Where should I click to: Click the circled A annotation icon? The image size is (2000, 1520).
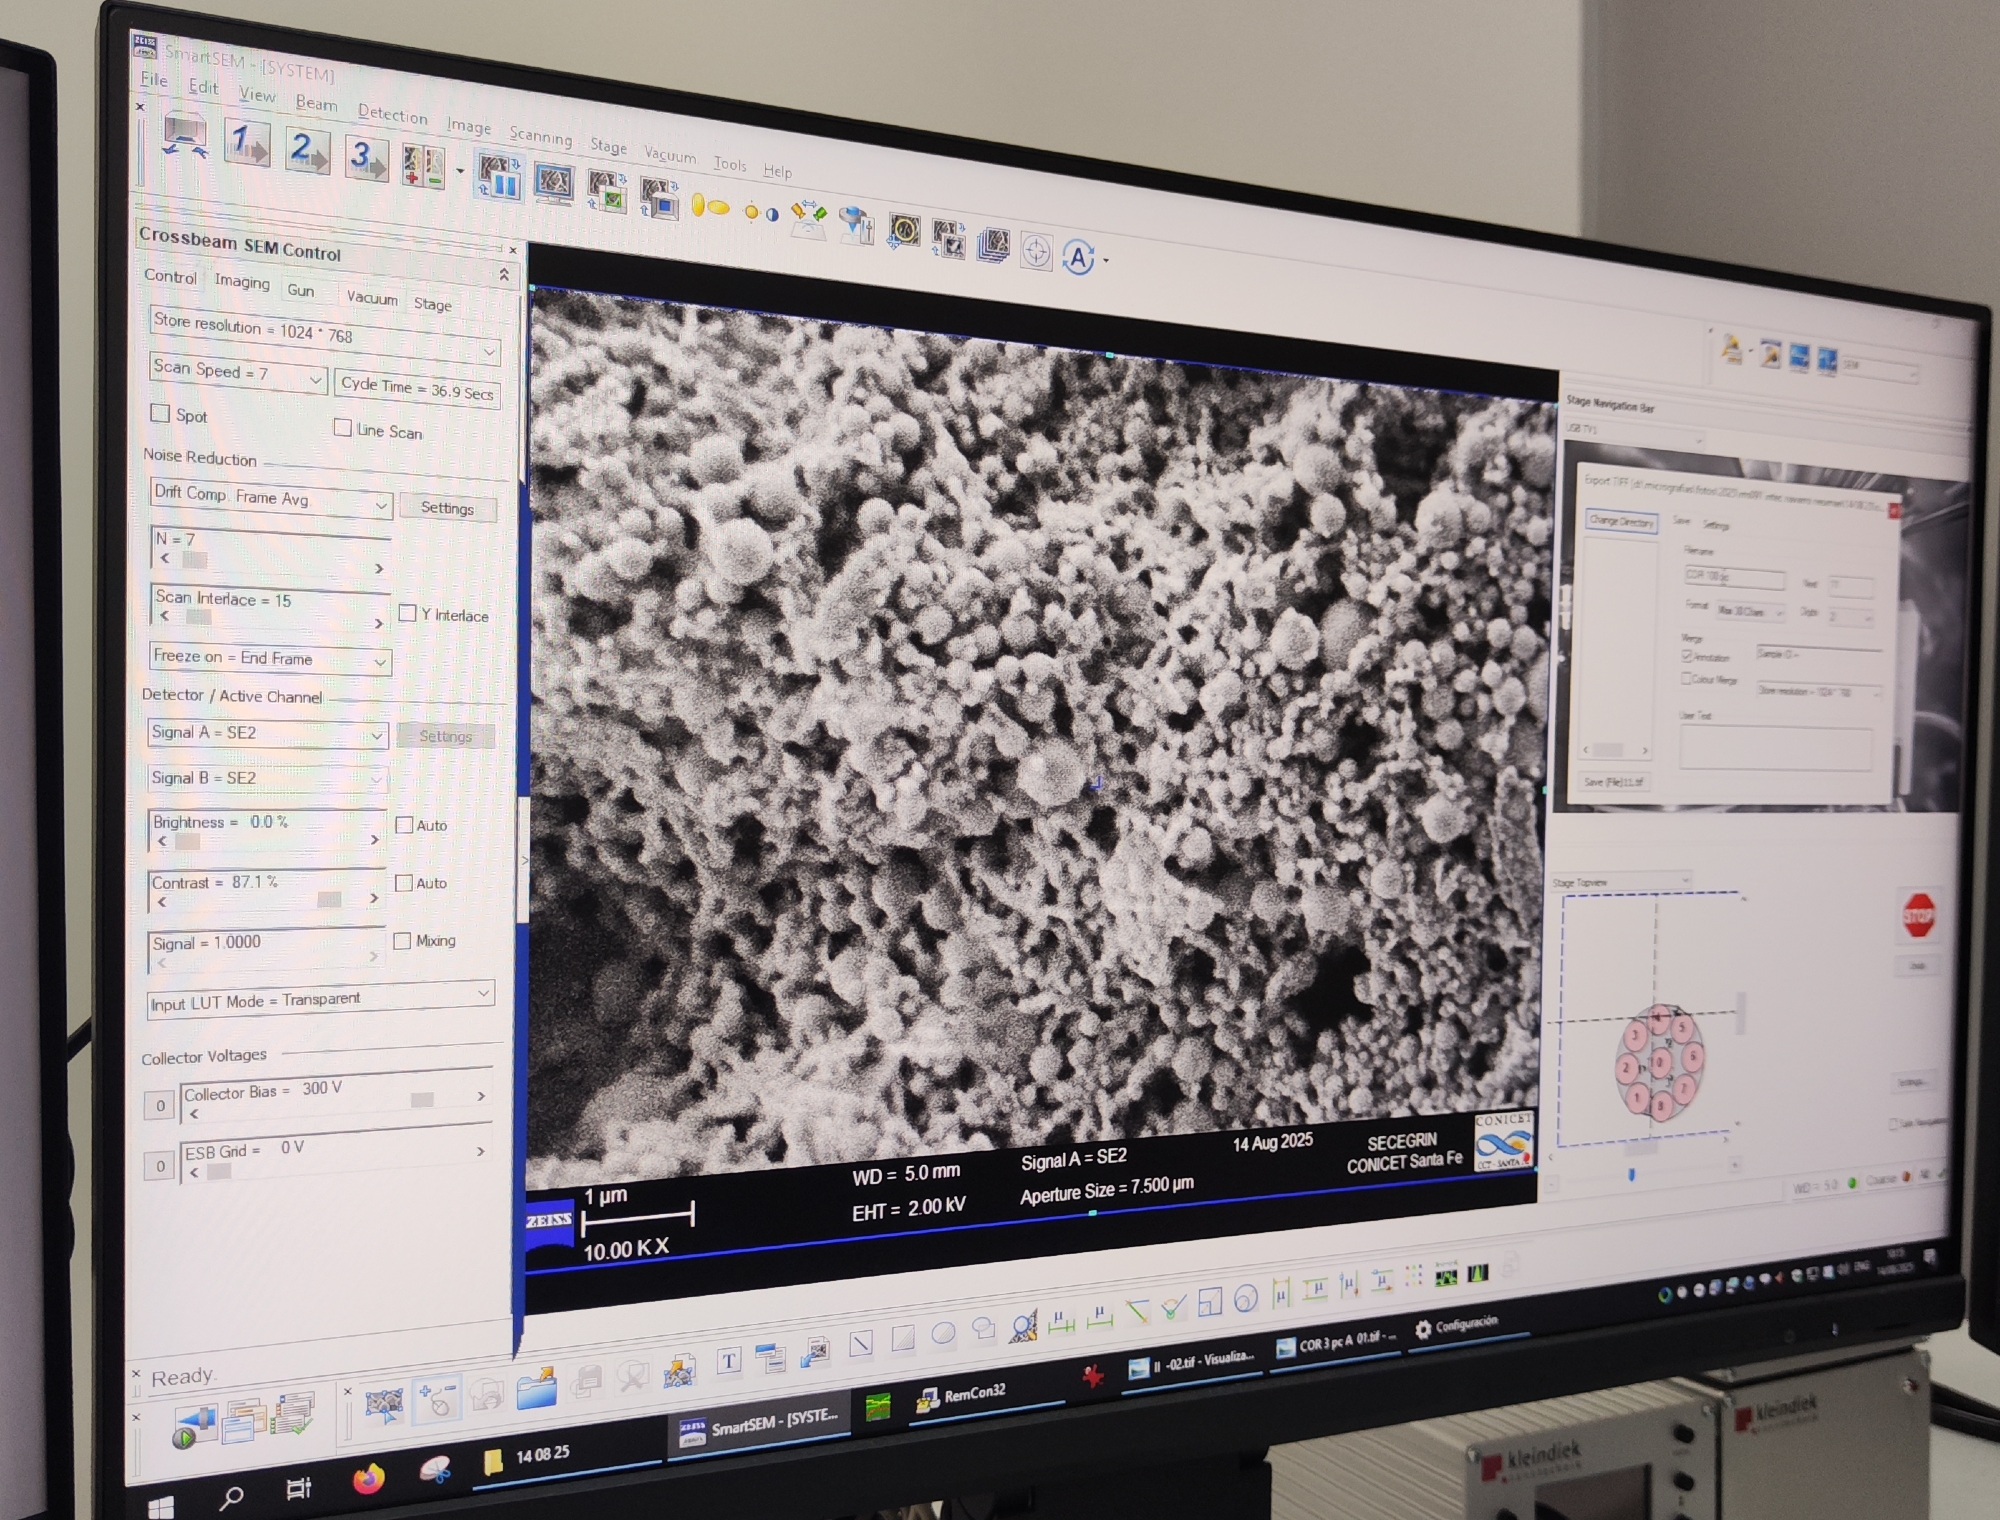[1078, 258]
